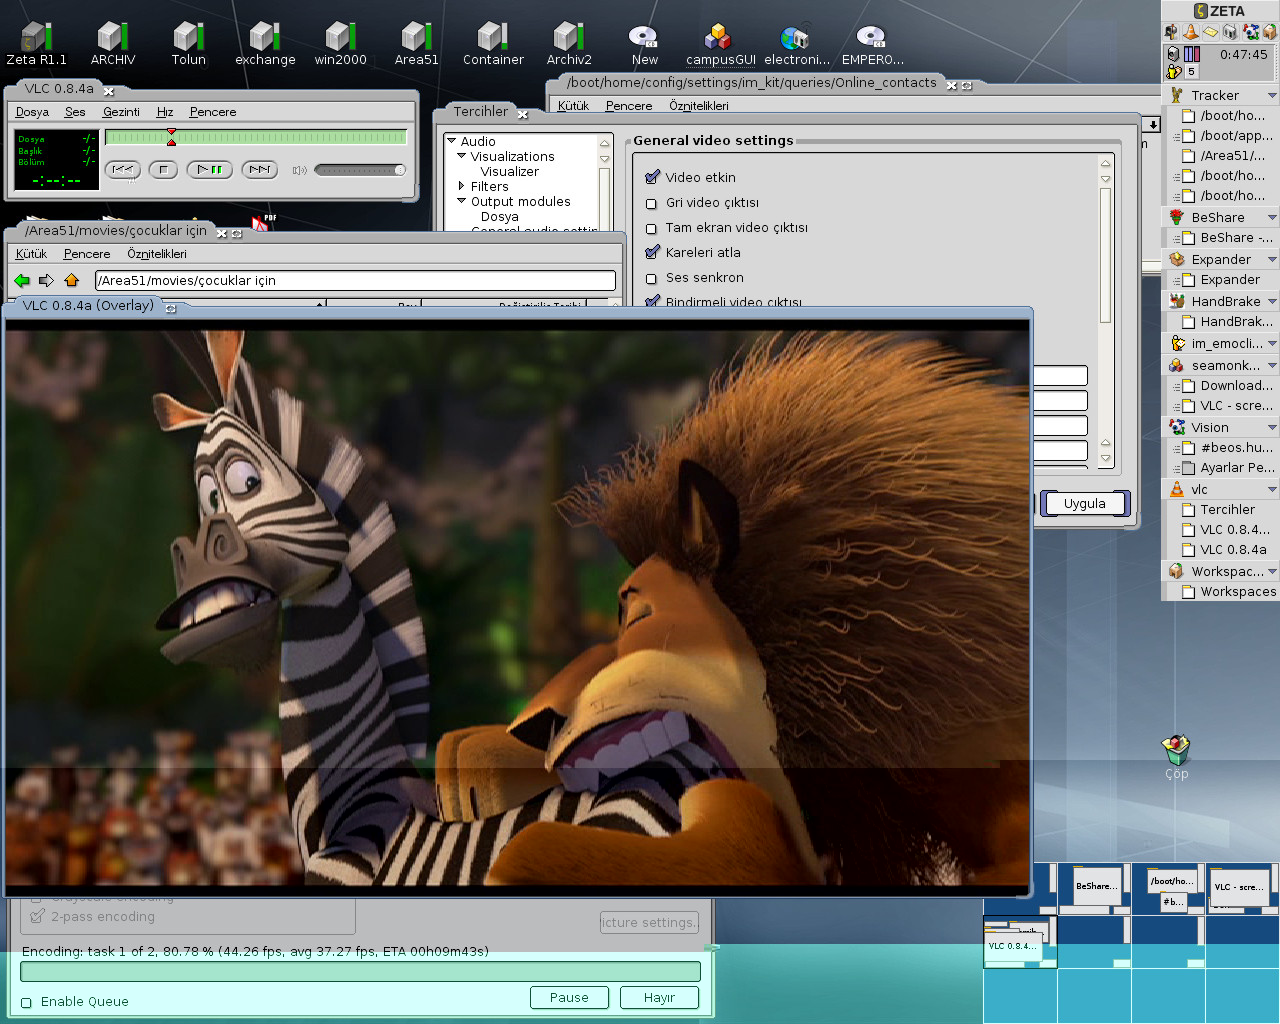The image size is (1280, 1024).
Task: Click the encoding progress bar
Action: 360,971
